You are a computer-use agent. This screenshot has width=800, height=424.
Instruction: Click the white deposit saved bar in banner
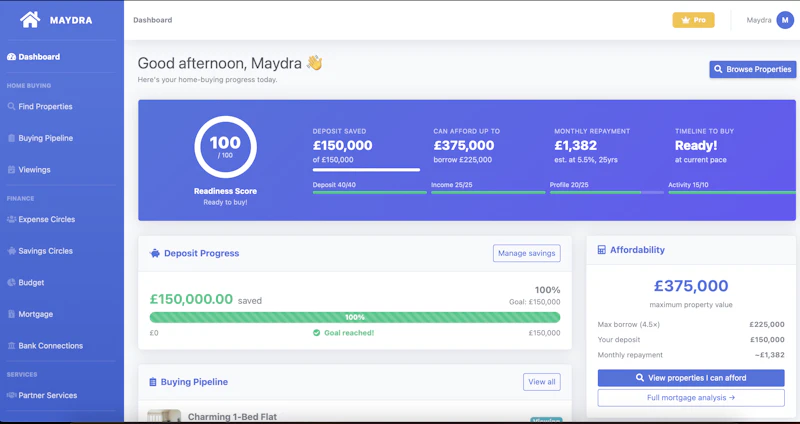point(366,169)
